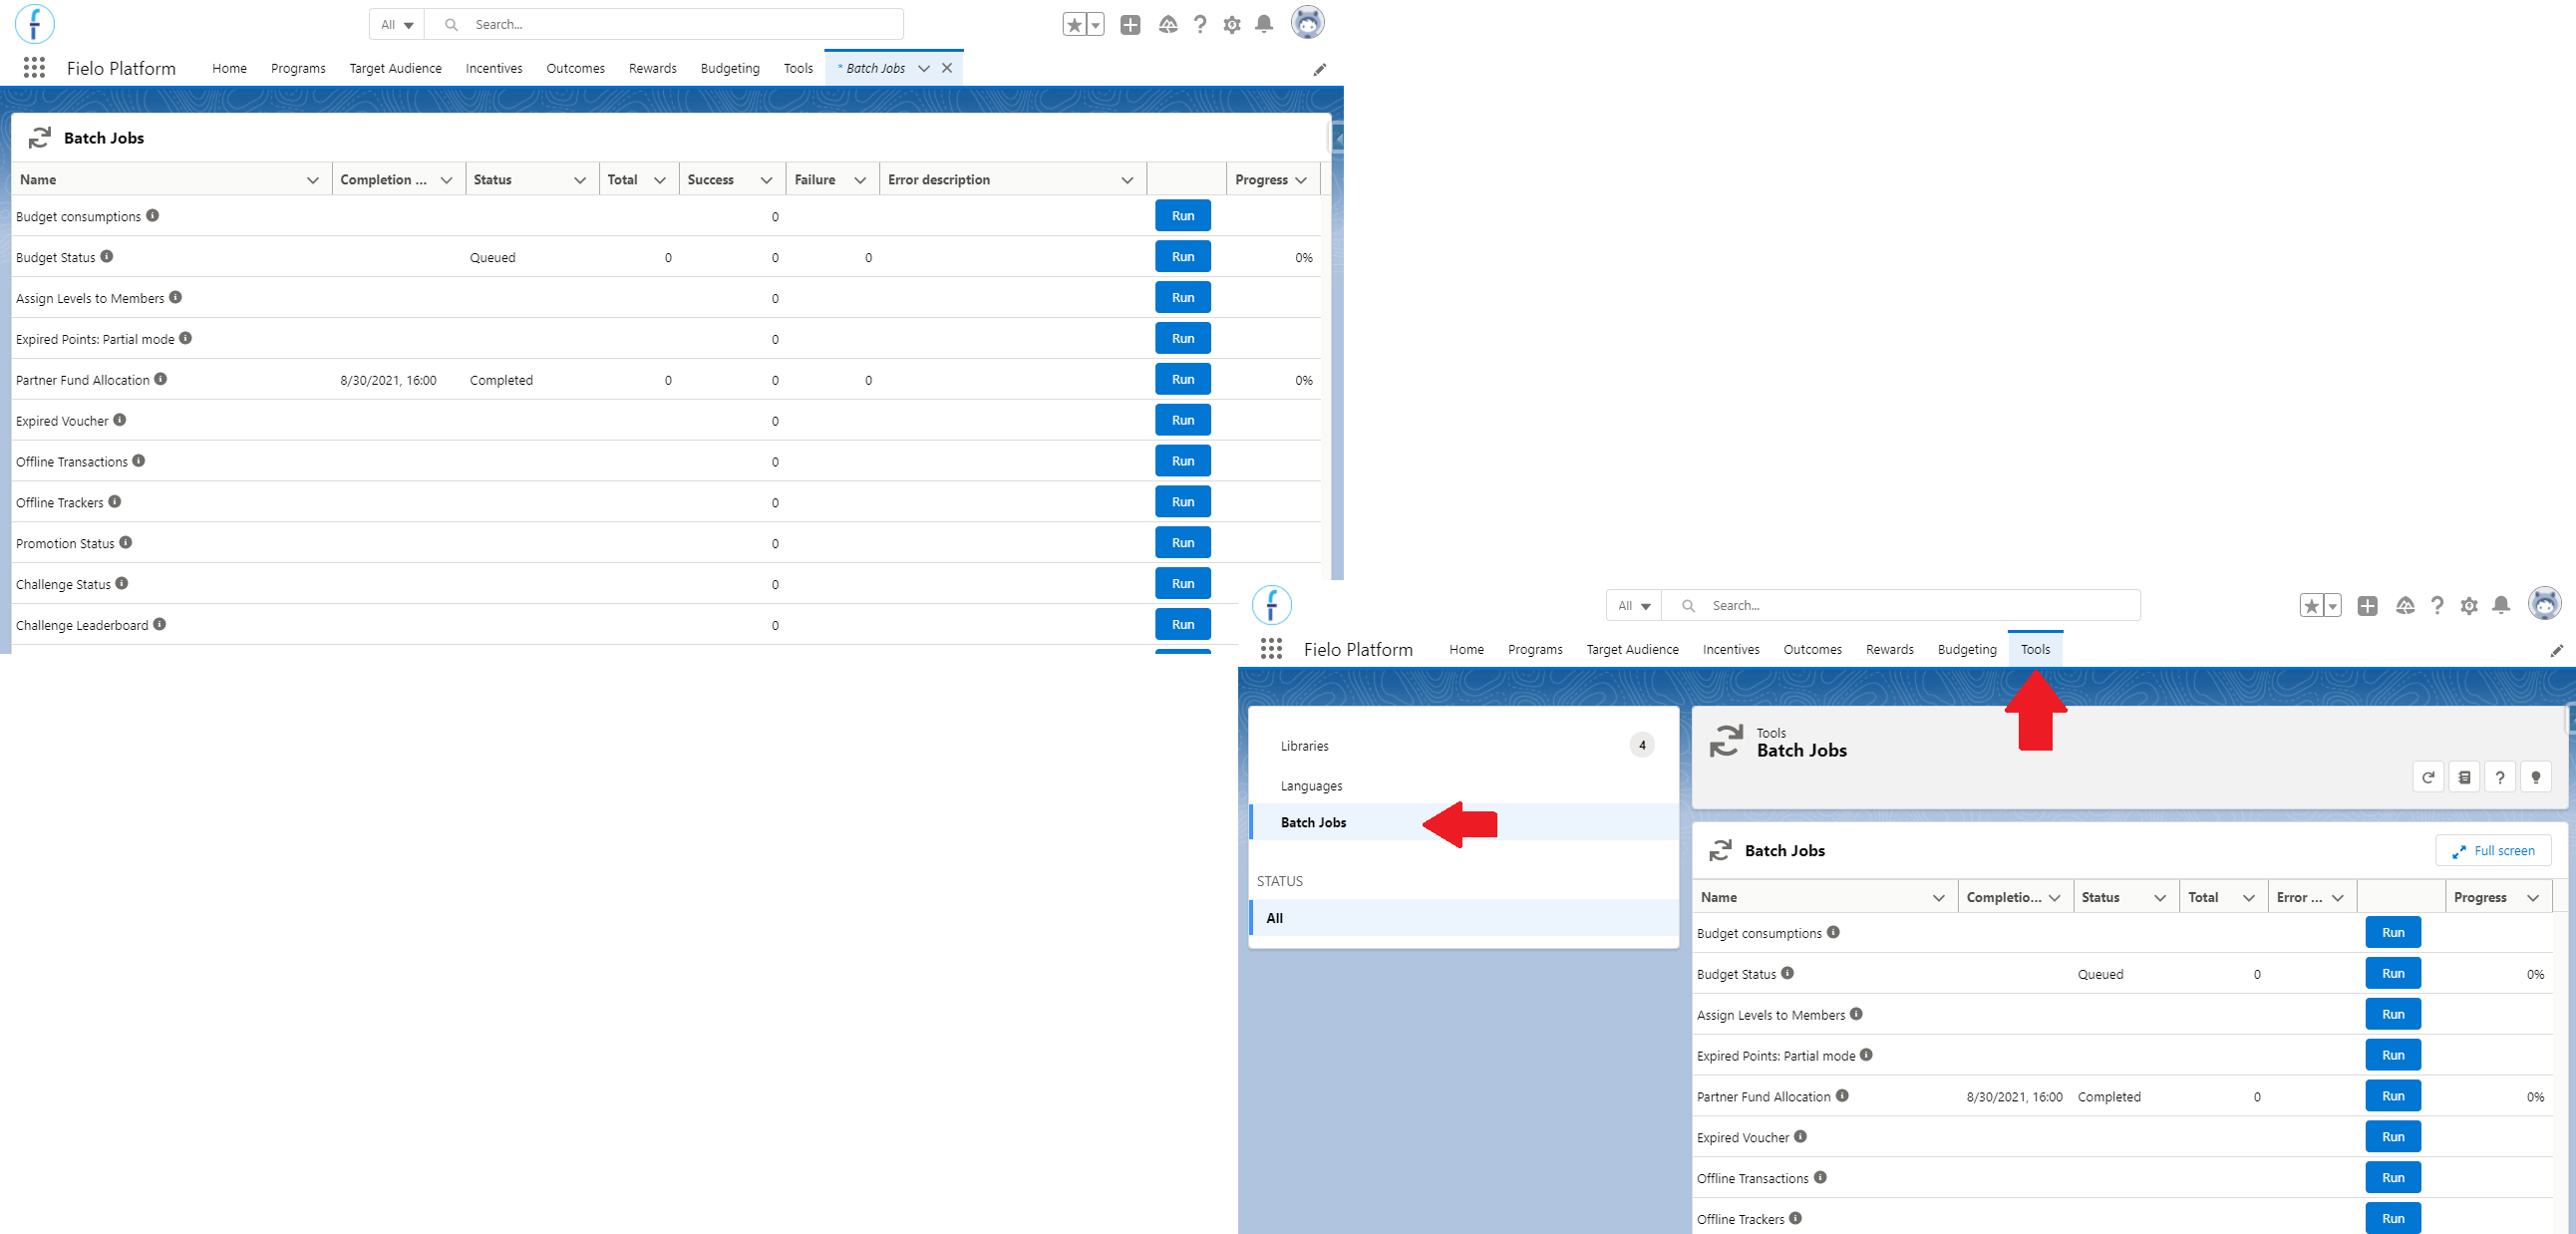
Task: Select Batch Jobs in the Tools sidebar
Action: point(1464,822)
